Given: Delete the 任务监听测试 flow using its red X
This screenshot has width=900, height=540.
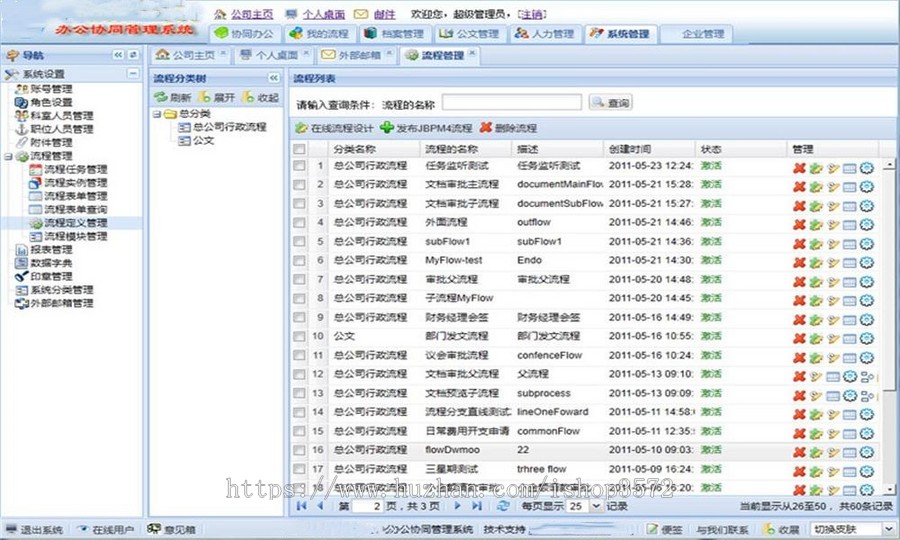Looking at the screenshot, I should [799, 168].
